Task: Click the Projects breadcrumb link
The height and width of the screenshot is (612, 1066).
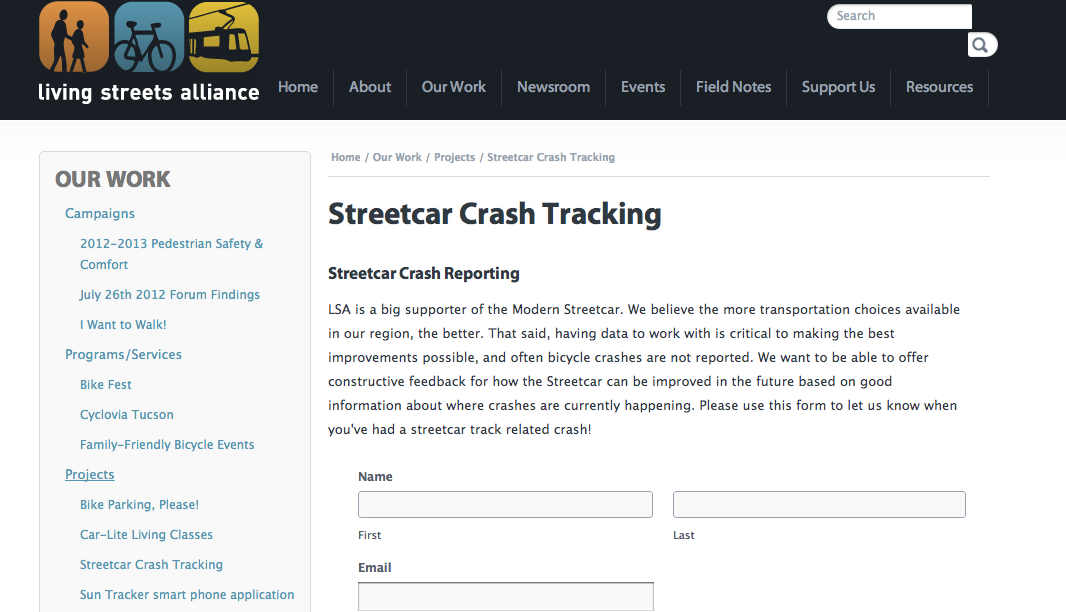Action: 454,157
